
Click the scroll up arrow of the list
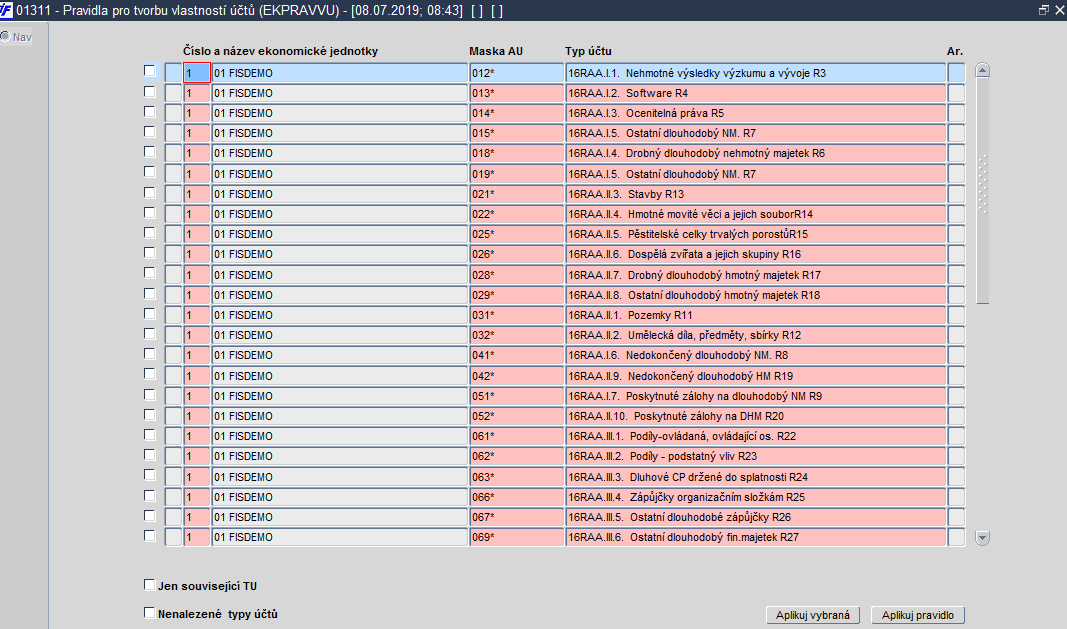click(x=982, y=70)
